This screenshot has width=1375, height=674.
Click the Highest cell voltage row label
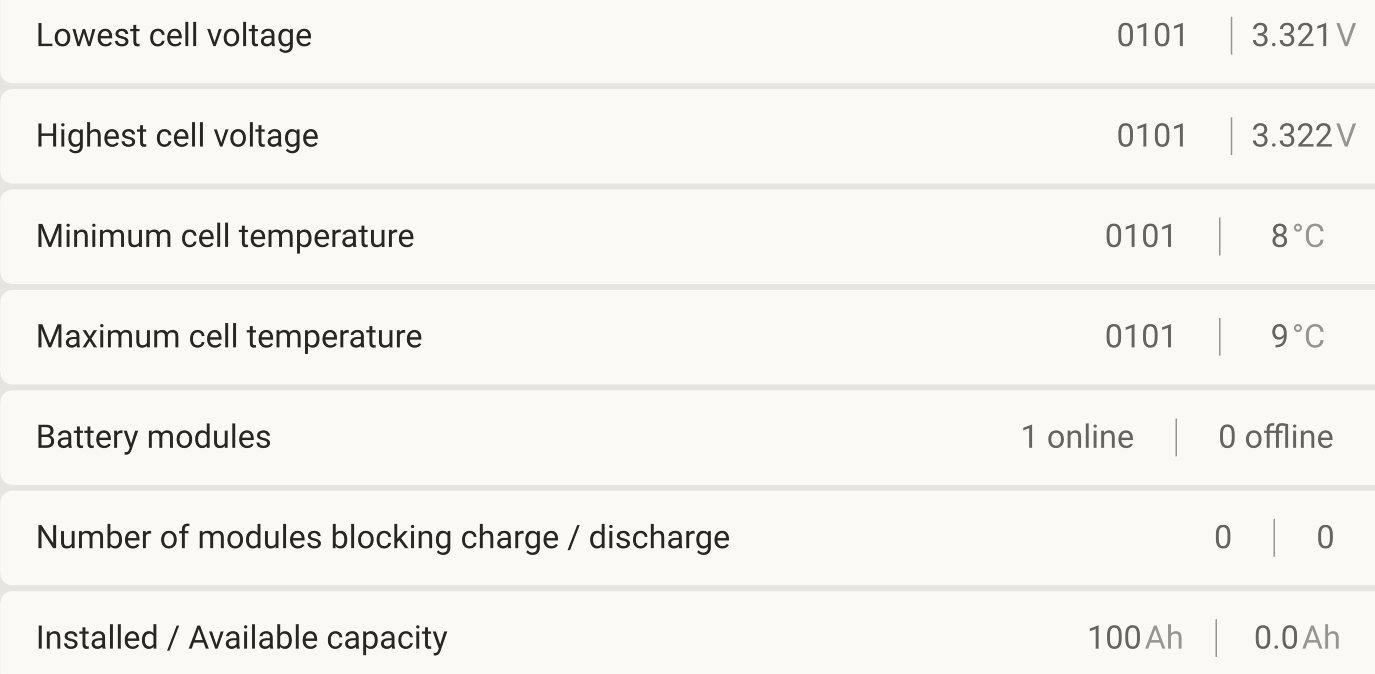pyautogui.click(x=177, y=136)
